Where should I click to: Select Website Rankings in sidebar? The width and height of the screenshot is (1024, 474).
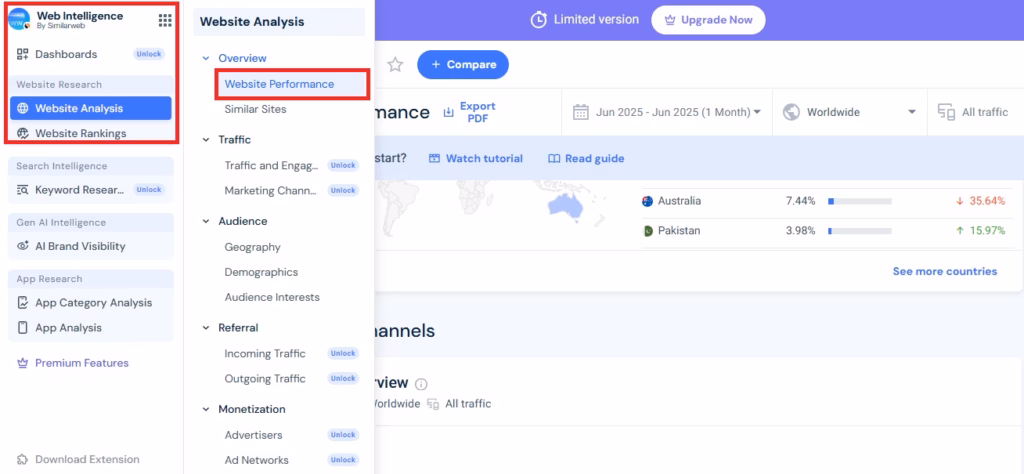pos(80,133)
